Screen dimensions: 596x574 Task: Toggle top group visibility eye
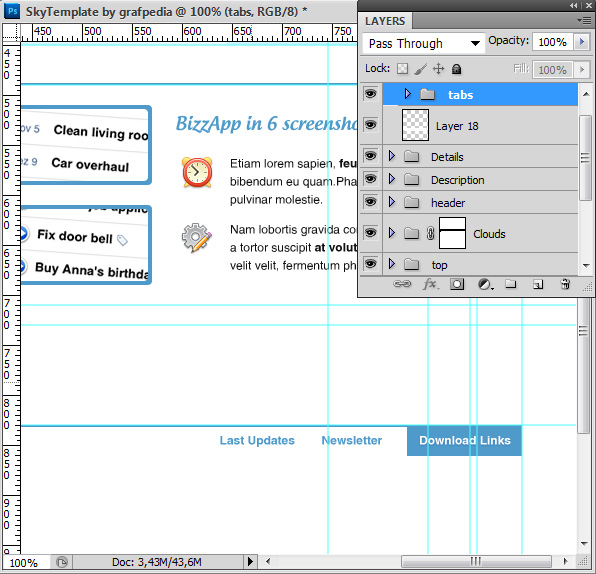(371, 264)
